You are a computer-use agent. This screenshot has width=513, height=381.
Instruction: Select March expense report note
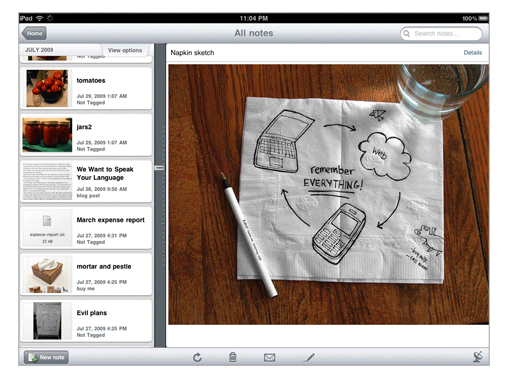pos(86,228)
